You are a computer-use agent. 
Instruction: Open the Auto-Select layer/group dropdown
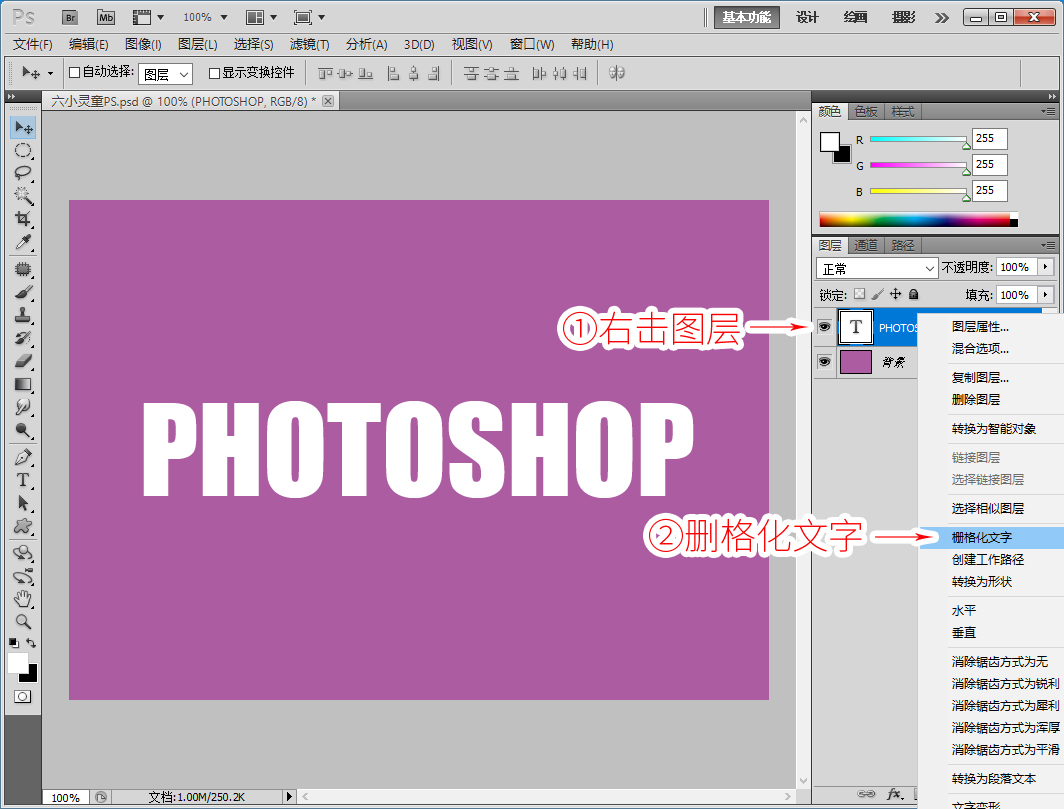click(166, 74)
